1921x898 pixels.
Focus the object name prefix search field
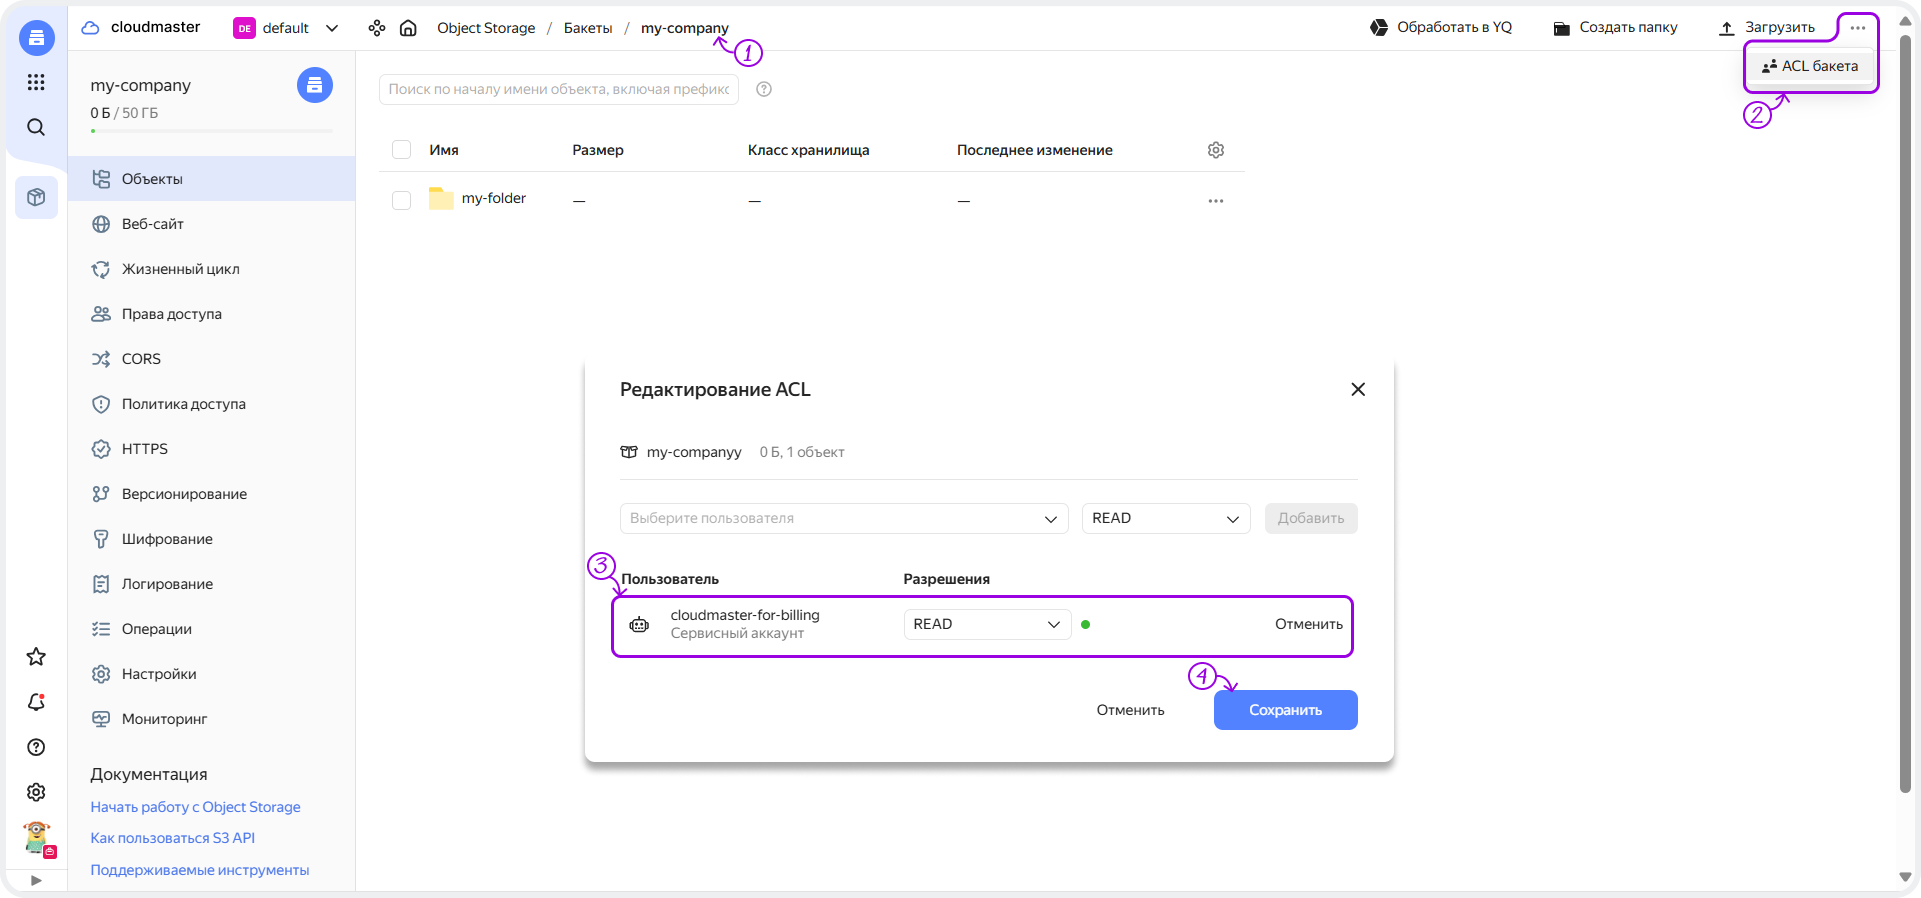pos(558,89)
